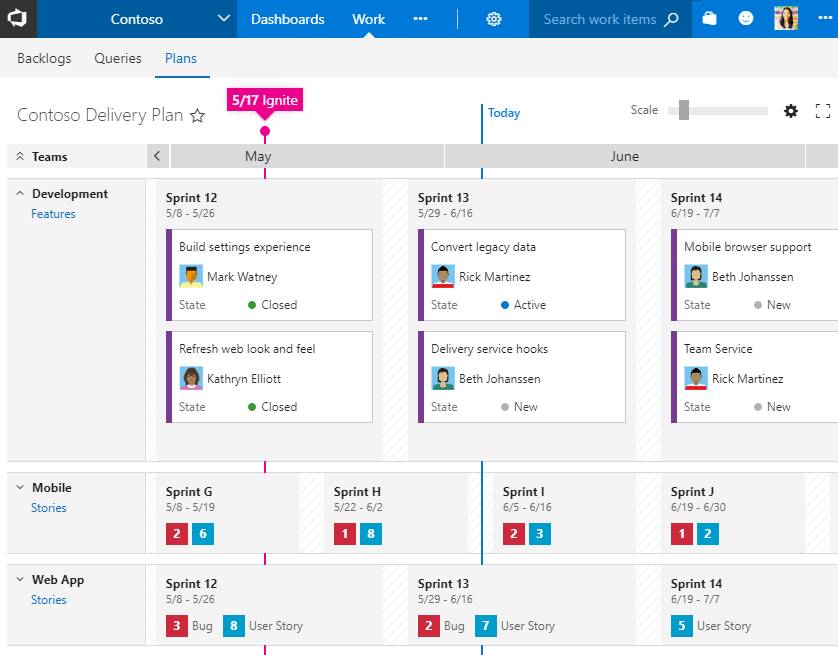
Task: Click the Visual Studio Team Services logo
Action: click(x=18, y=19)
